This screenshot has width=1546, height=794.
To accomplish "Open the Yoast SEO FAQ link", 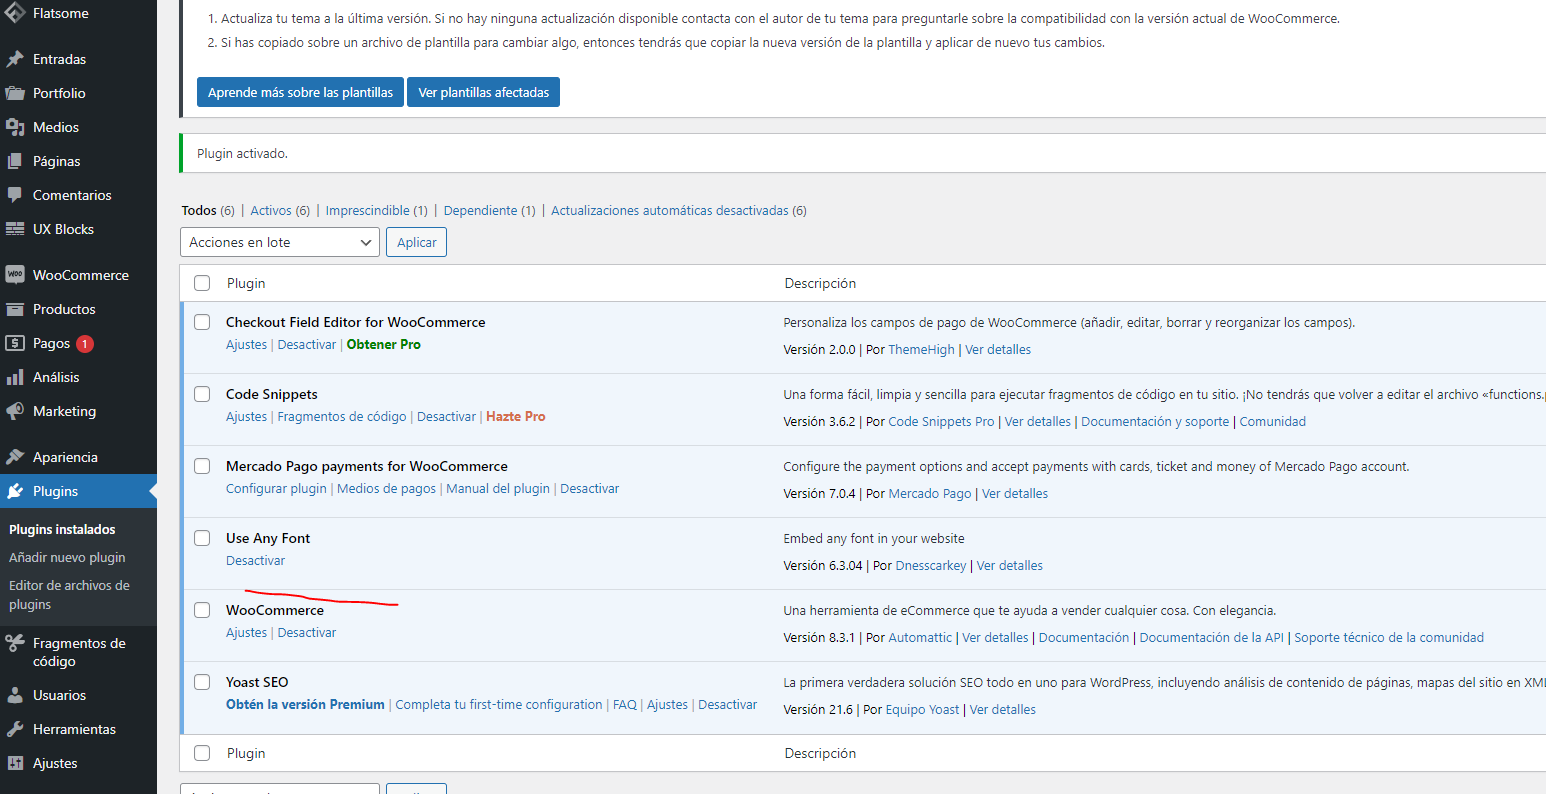I will tap(624, 705).
